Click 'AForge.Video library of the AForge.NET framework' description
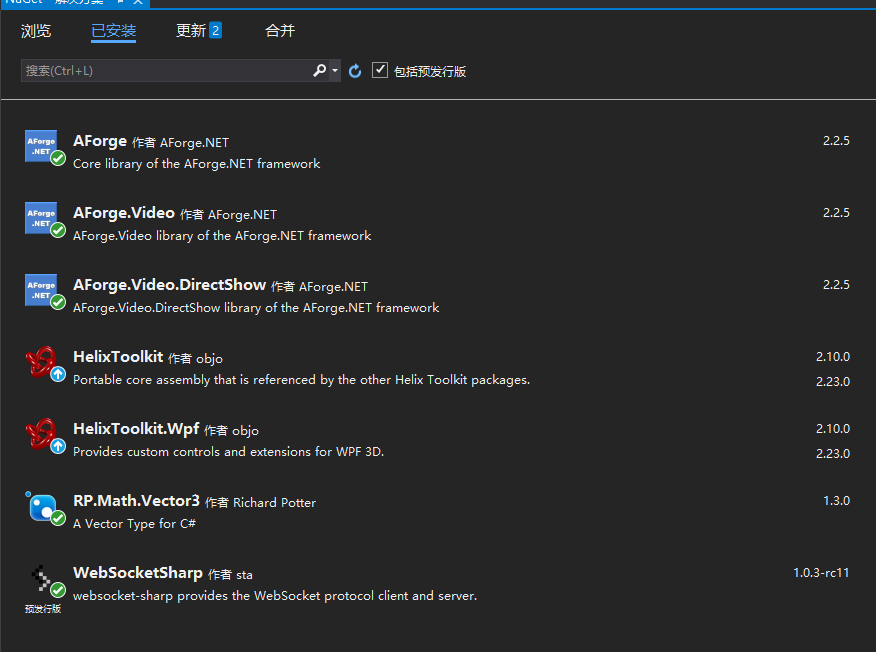876x652 pixels. (222, 236)
